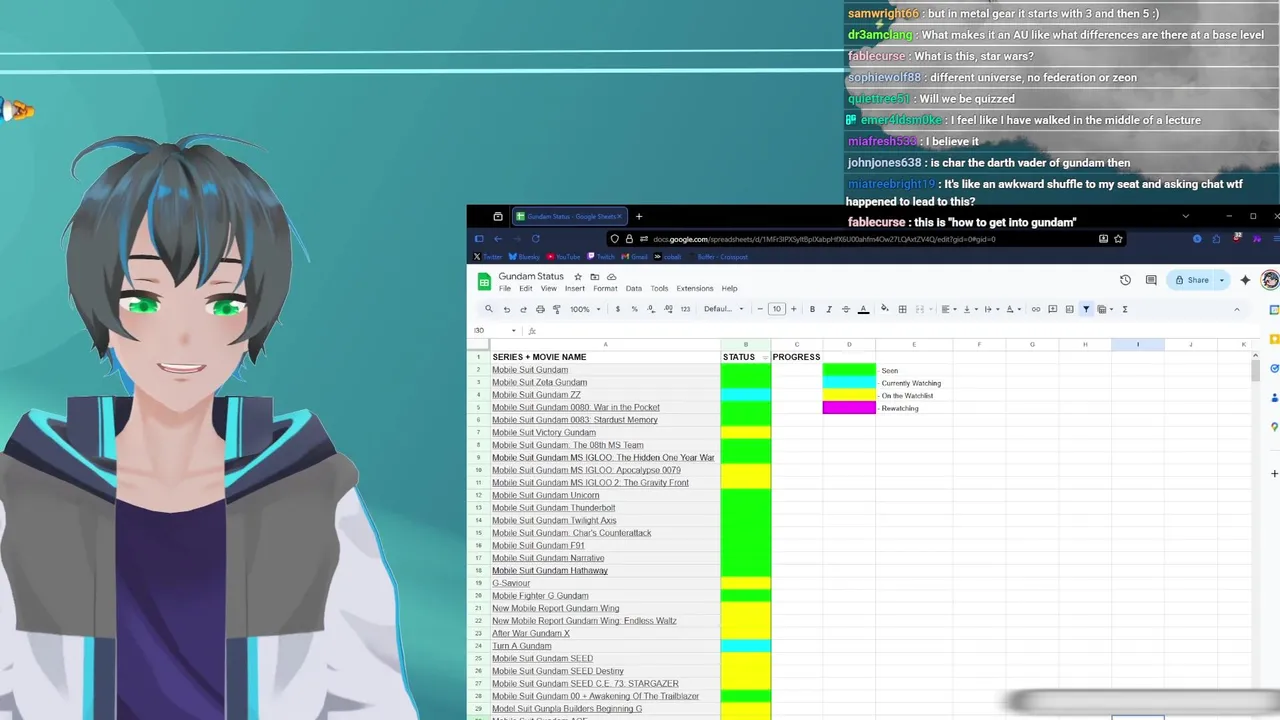Toggle the filter on the sheet

point(1086,309)
